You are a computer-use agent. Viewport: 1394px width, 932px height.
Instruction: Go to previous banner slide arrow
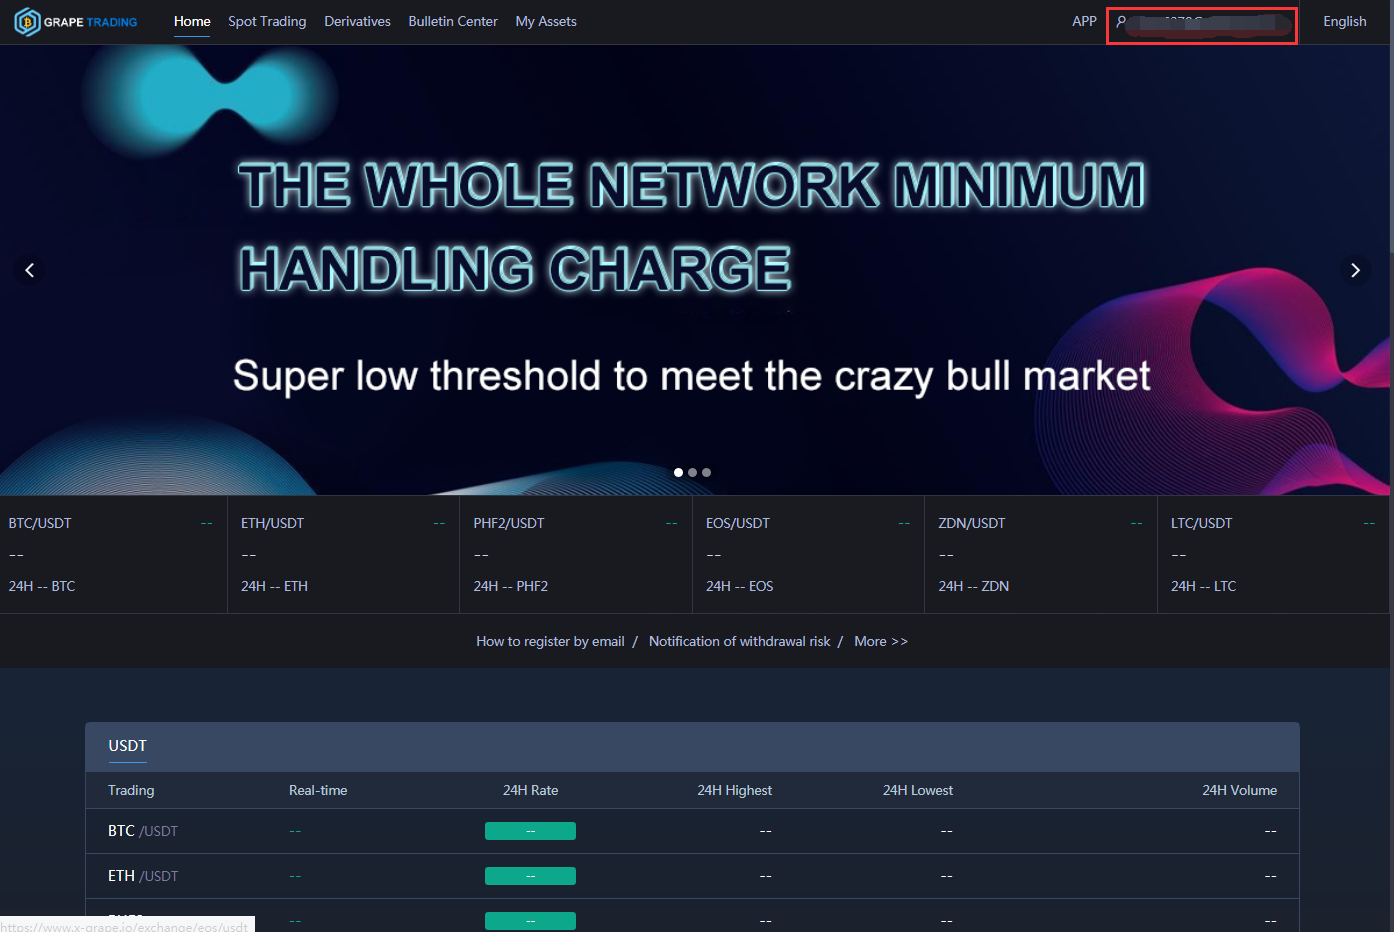pyautogui.click(x=30, y=270)
